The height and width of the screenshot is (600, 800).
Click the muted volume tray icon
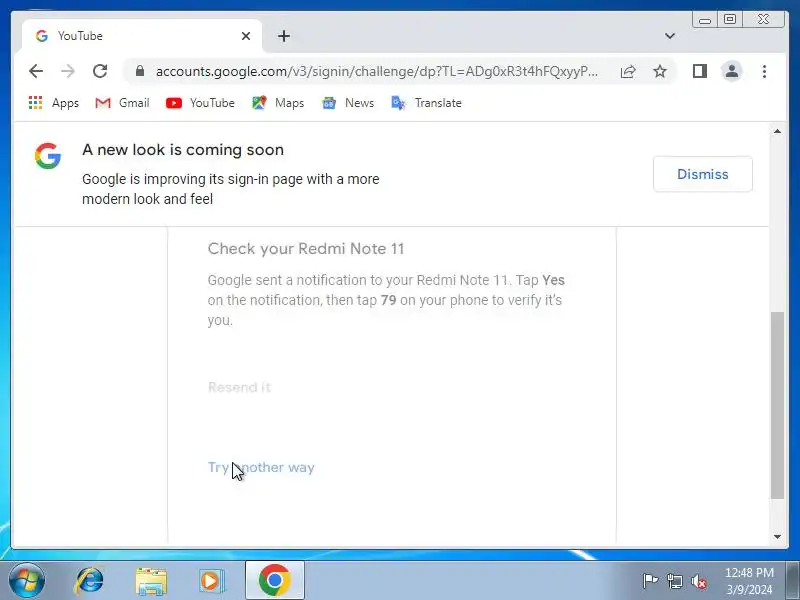[x=698, y=581]
